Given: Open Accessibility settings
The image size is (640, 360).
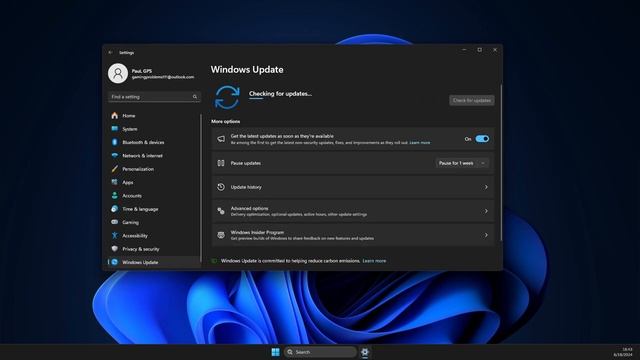Looking at the screenshot, I should (x=154, y=236).
